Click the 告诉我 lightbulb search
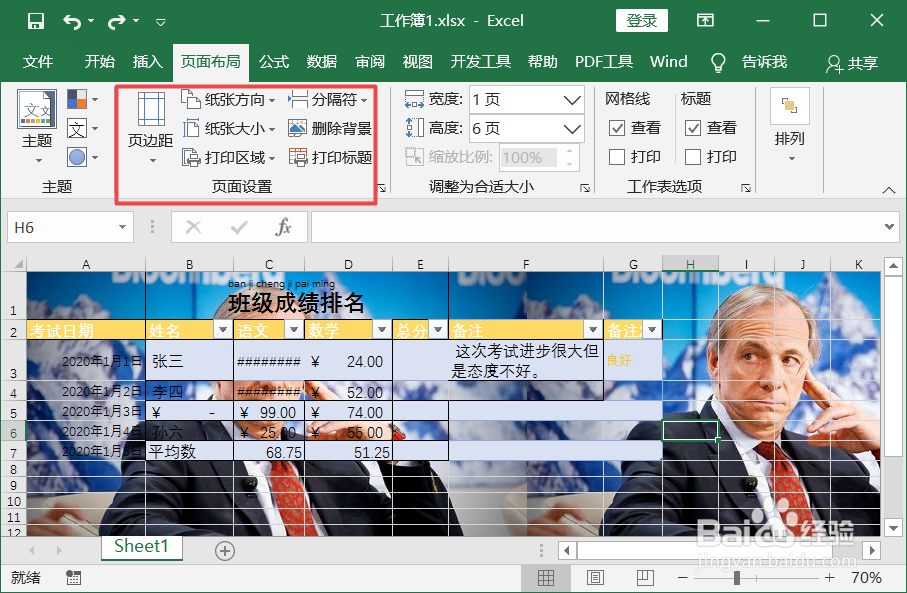This screenshot has width=907, height=593. (x=749, y=62)
